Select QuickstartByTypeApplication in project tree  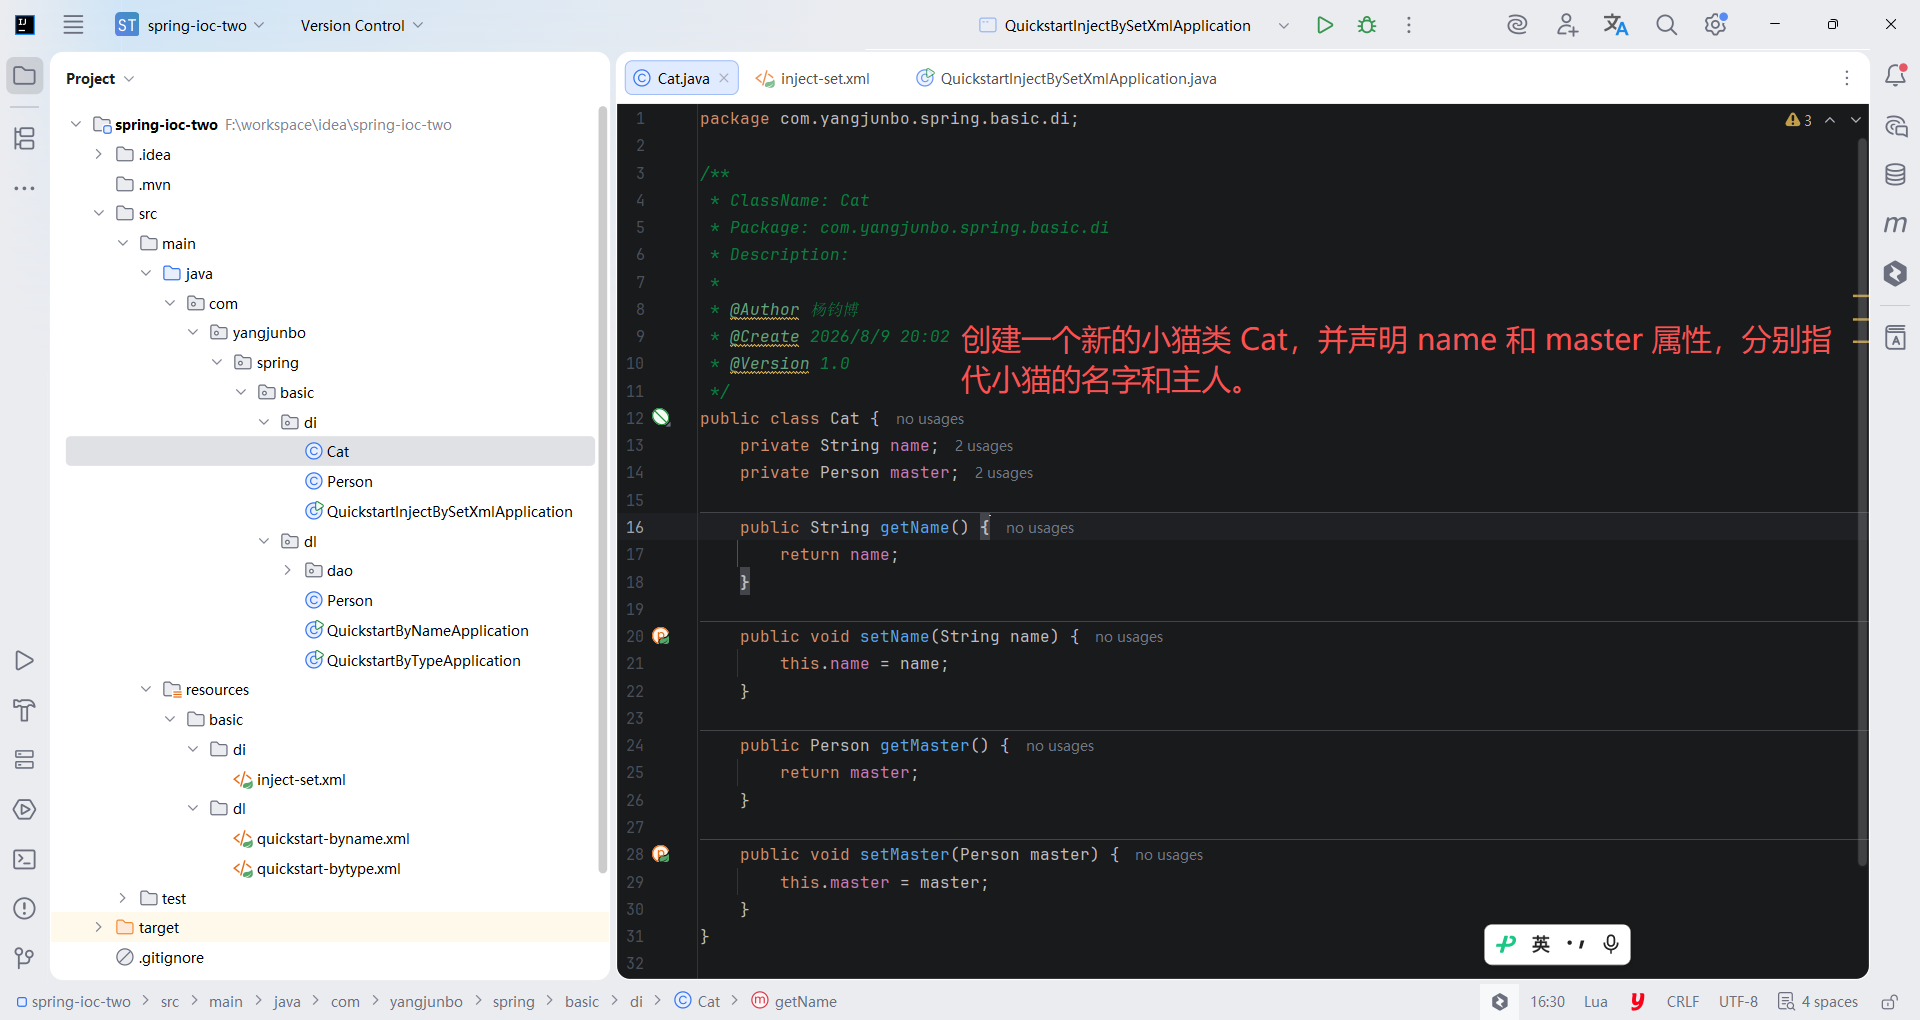pos(423,660)
